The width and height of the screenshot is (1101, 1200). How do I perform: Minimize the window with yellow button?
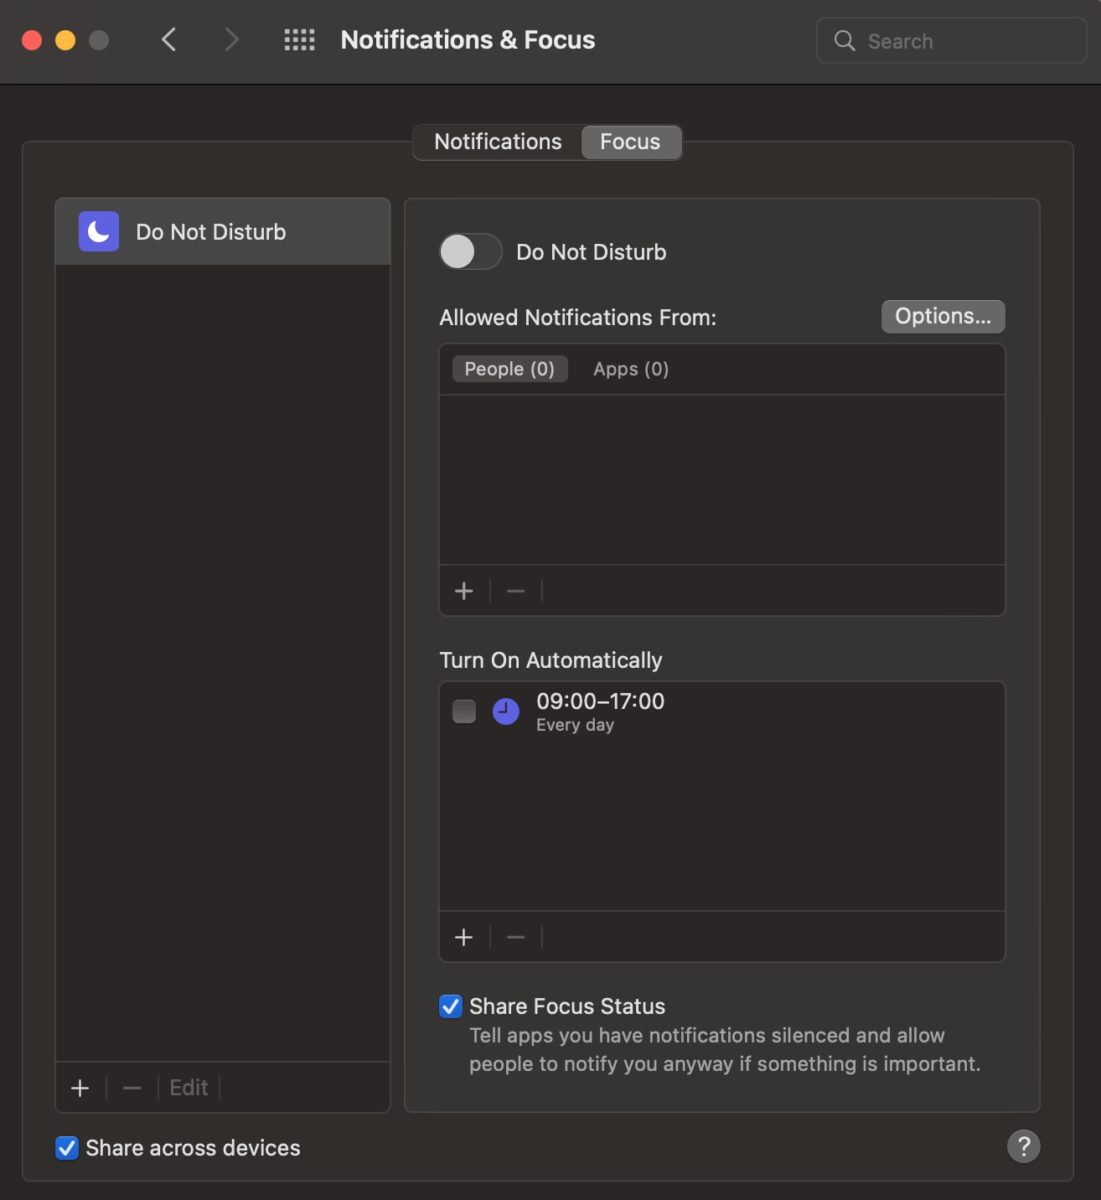pyautogui.click(x=65, y=40)
